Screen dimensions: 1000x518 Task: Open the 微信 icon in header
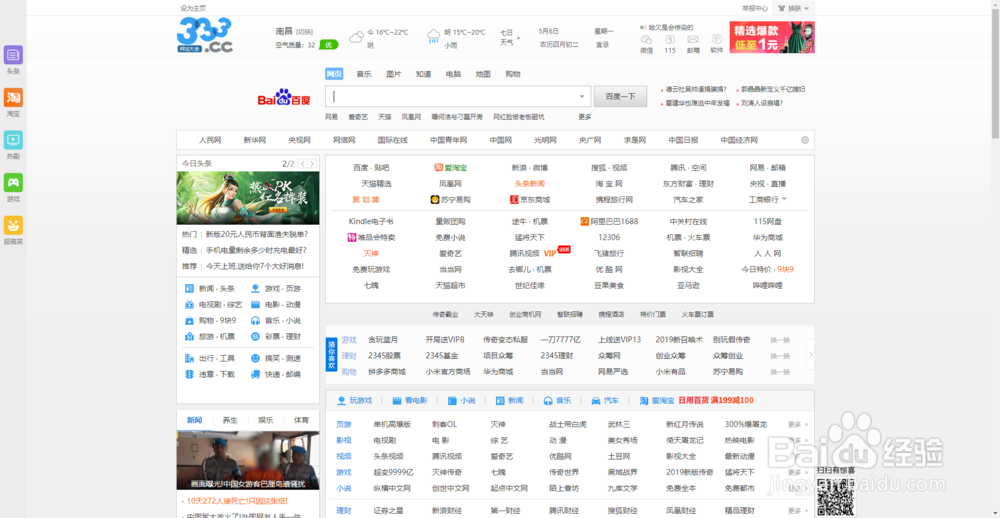[x=647, y=40]
